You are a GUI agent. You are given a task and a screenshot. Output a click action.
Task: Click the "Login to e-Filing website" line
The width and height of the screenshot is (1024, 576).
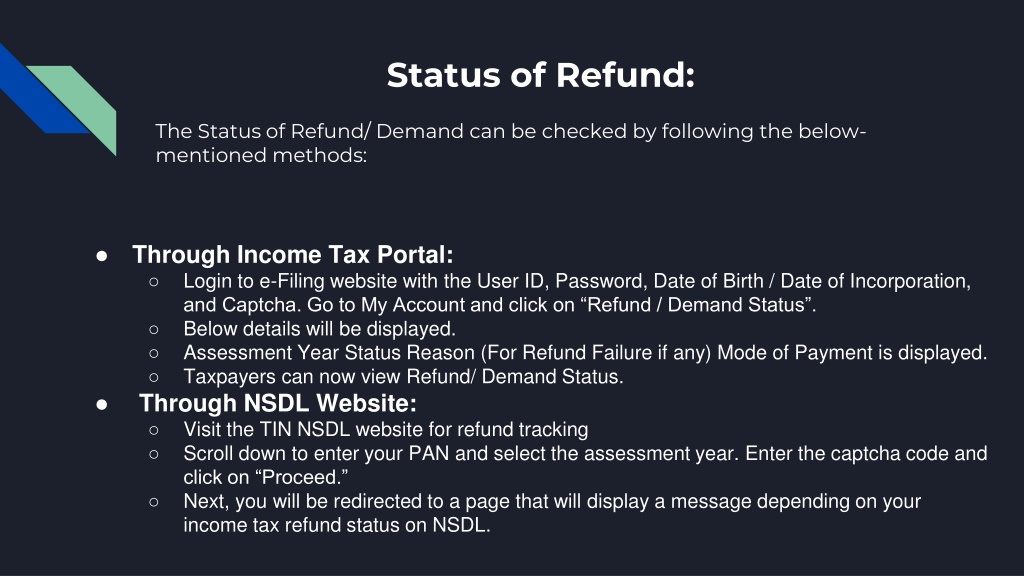tap(577, 282)
